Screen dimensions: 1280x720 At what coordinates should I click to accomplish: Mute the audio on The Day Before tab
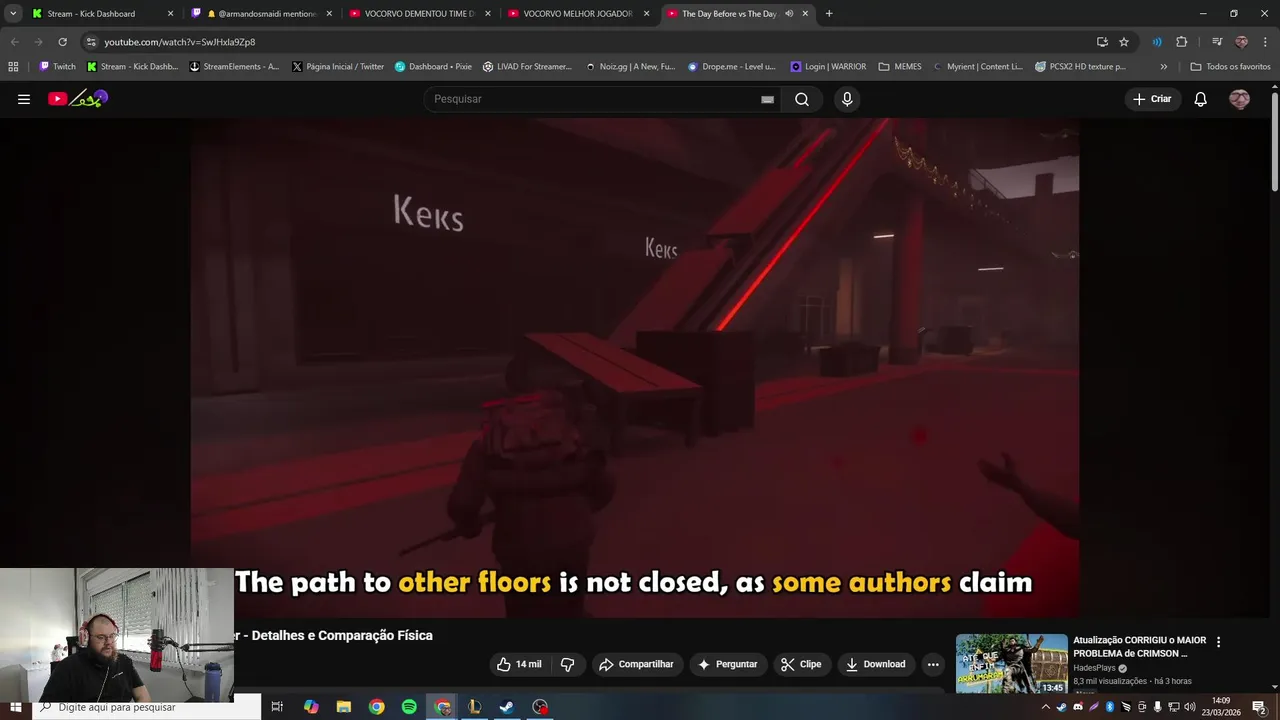(789, 14)
